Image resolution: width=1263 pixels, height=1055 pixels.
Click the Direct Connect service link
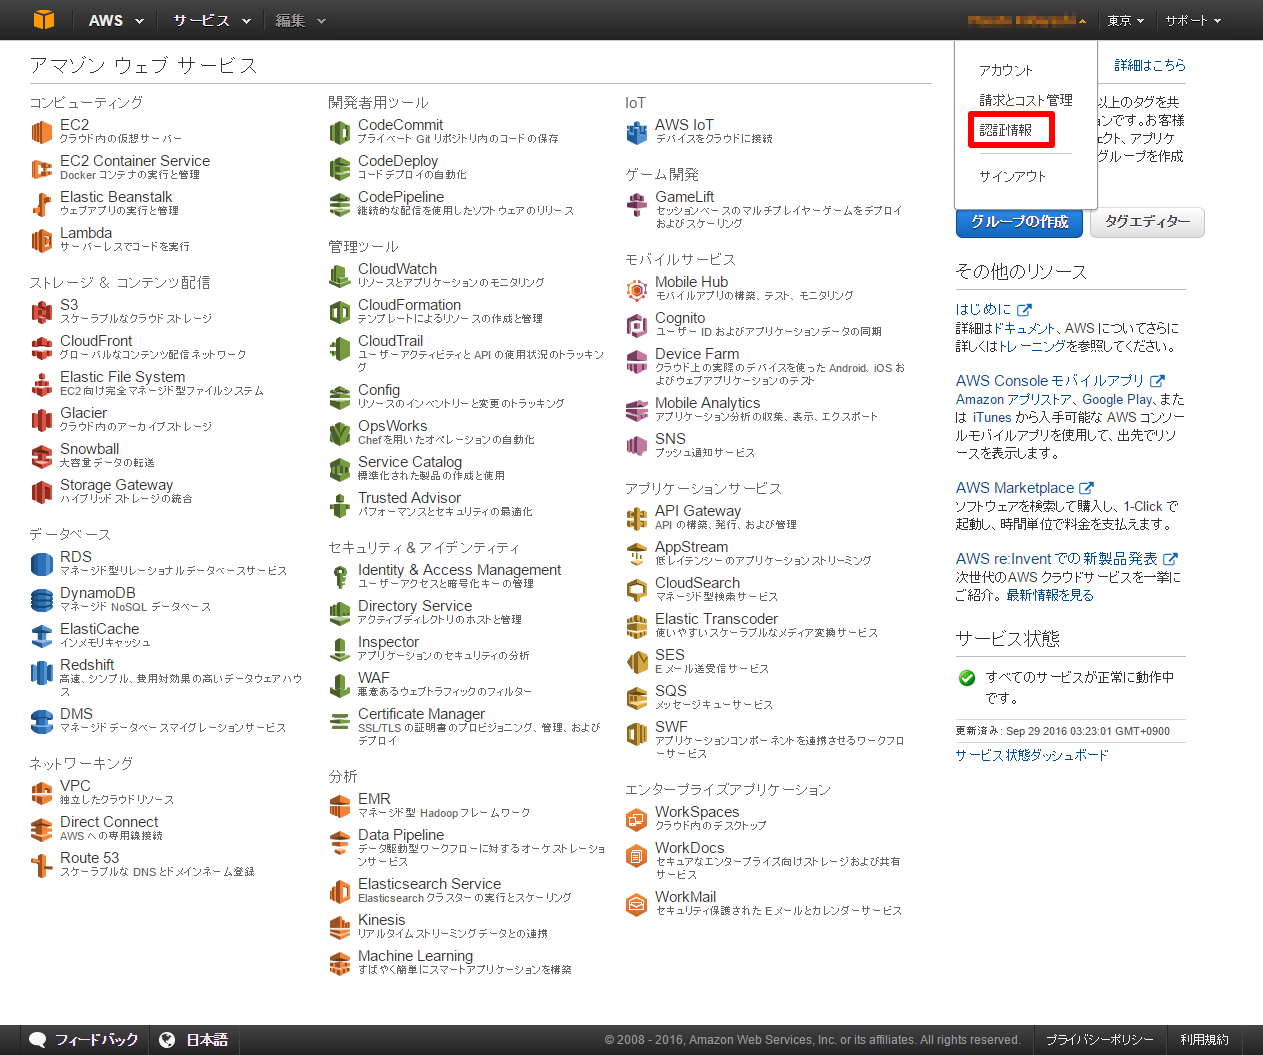pos(109,822)
